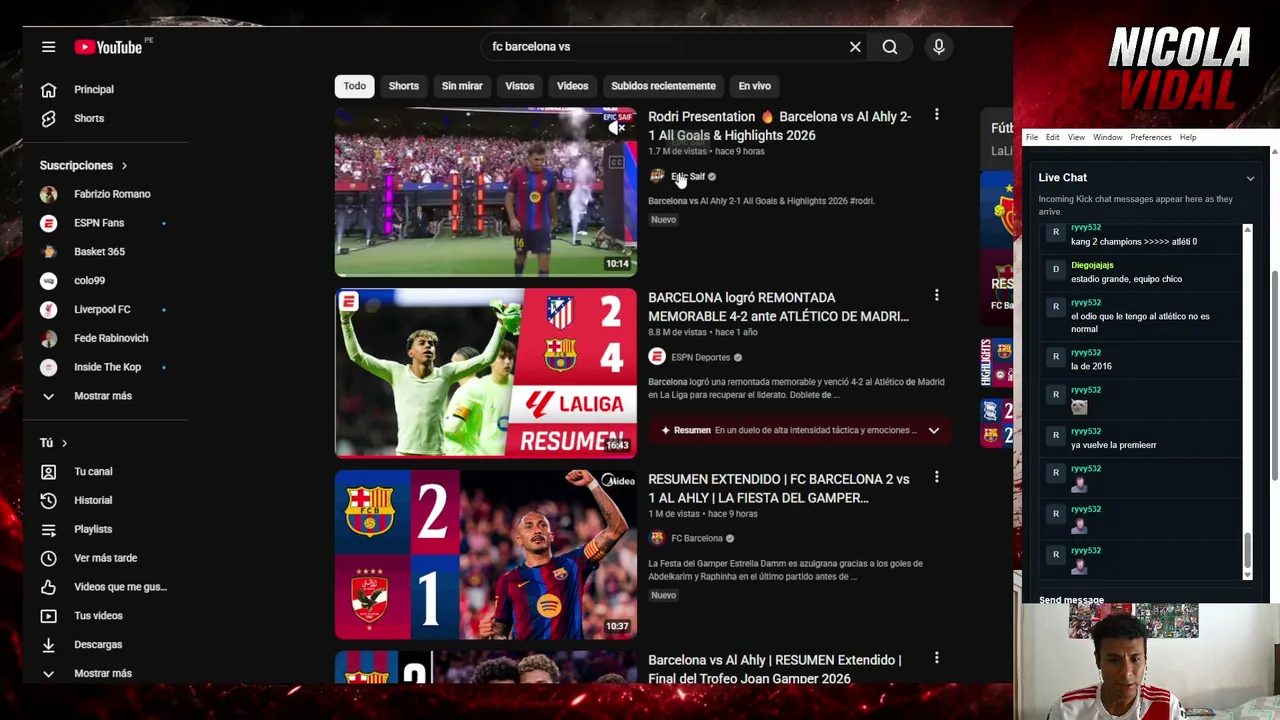The height and width of the screenshot is (720, 1280).
Task: Toggle subtitles on the Rodri Presentation preview
Action: coord(617,161)
